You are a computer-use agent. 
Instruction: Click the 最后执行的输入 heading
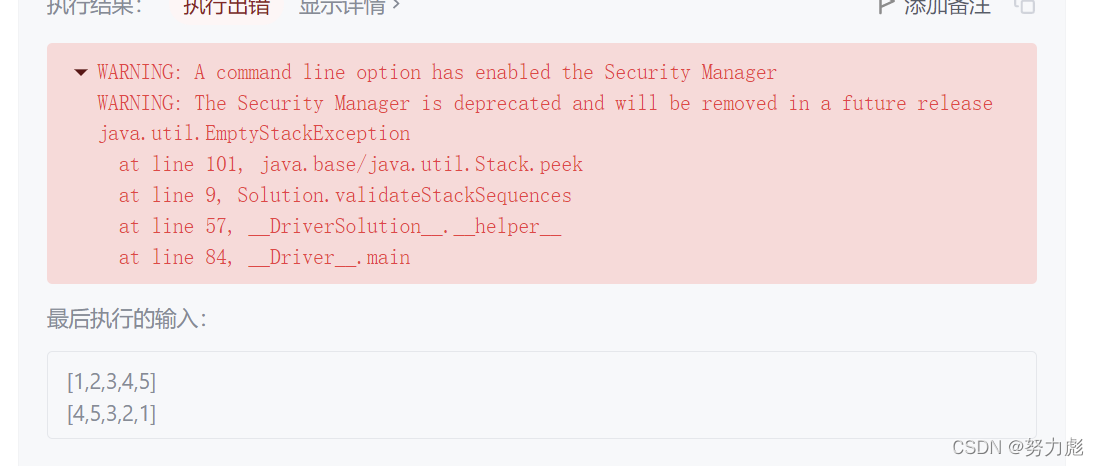pyautogui.click(x=127, y=319)
